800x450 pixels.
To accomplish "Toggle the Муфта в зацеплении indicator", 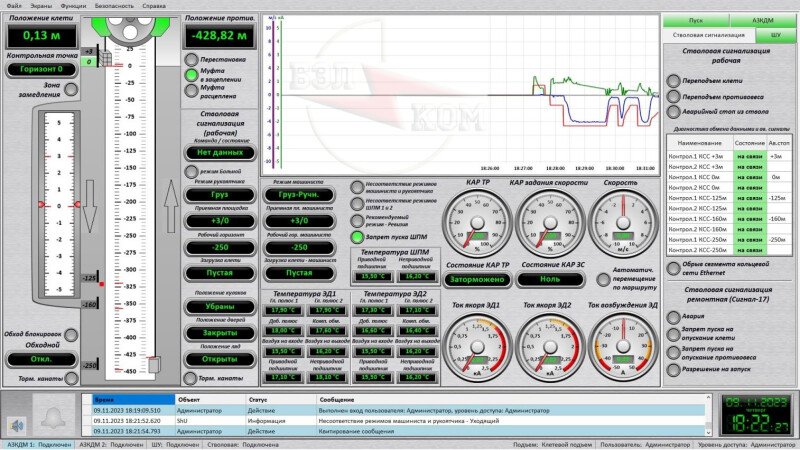I will (191, 74).
